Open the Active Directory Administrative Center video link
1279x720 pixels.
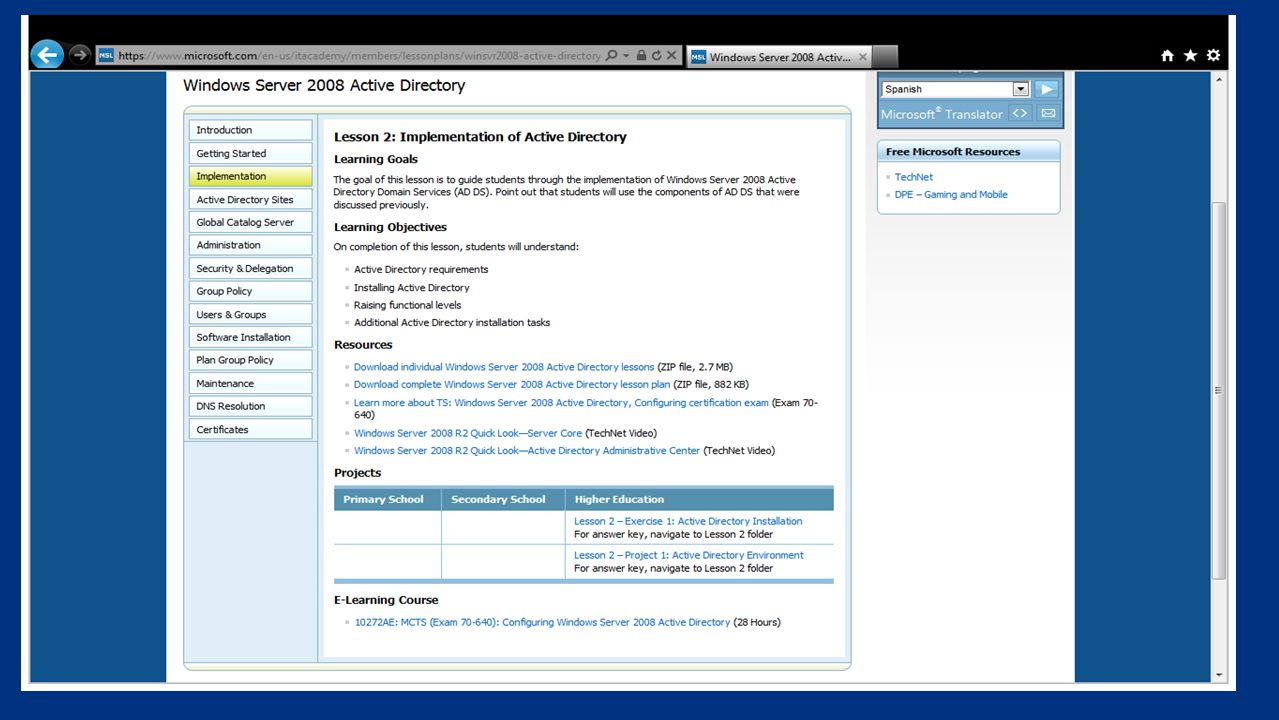click(x=527, y=451)
